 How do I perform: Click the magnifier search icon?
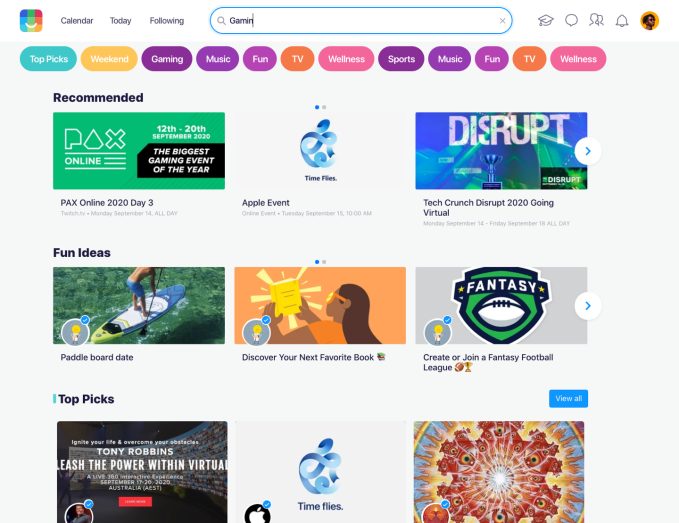click(221, 20)
